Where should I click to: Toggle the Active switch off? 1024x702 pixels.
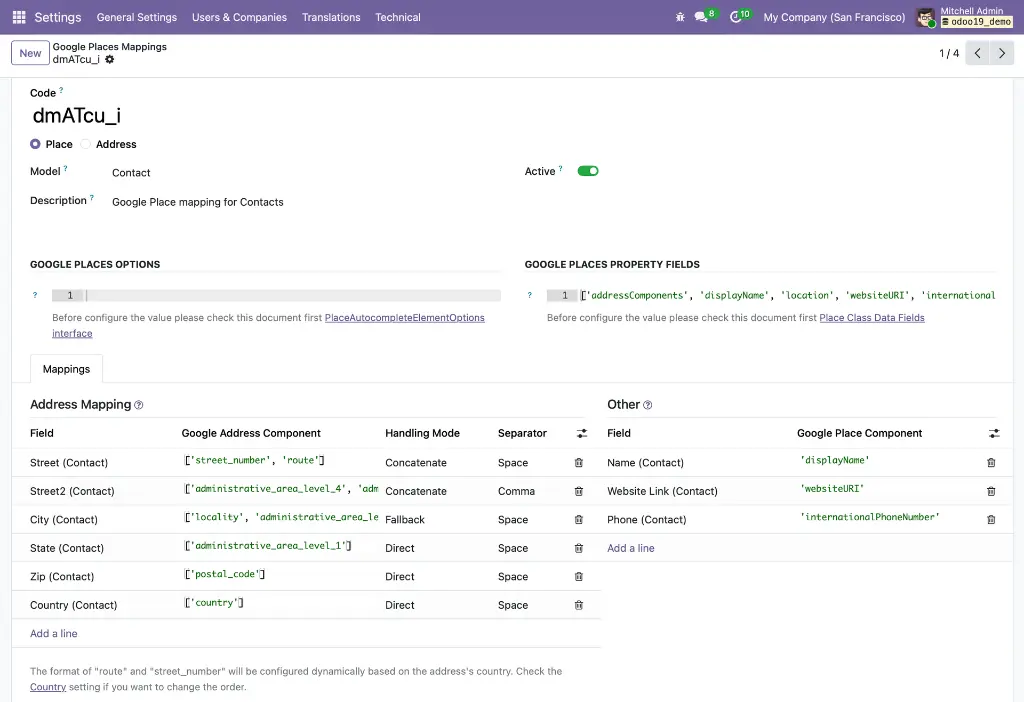pyautogui.click(x=588, y=171)
